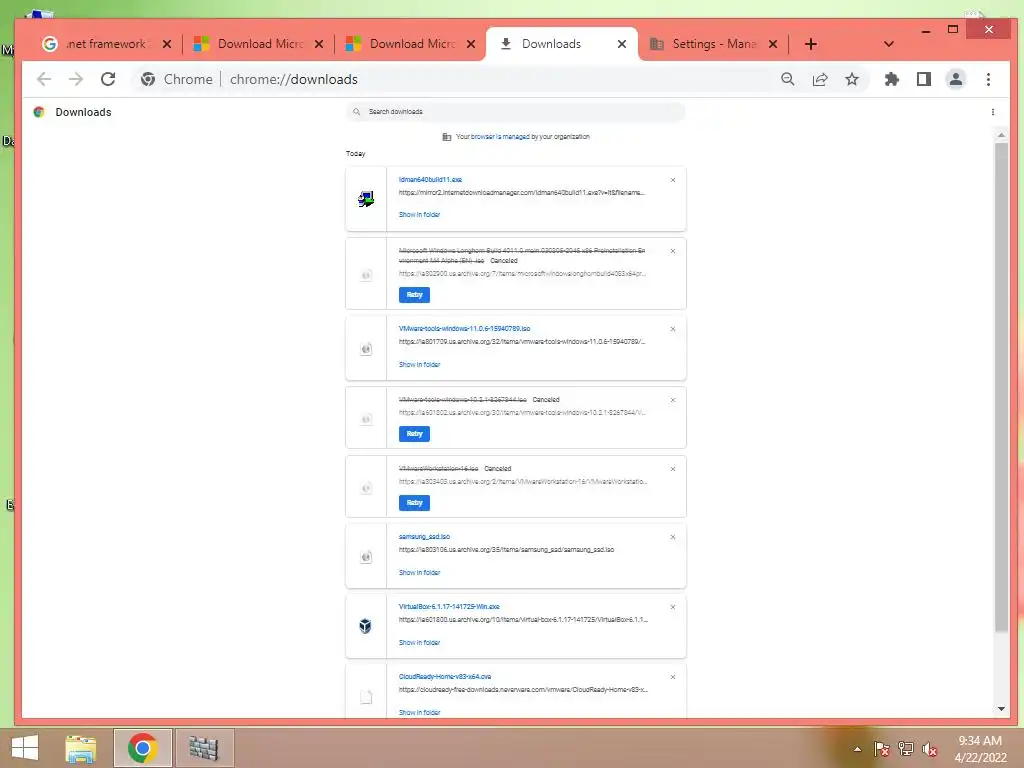Expand the tab search chevron
The image size is (1024, 768).
coord(888,44)
